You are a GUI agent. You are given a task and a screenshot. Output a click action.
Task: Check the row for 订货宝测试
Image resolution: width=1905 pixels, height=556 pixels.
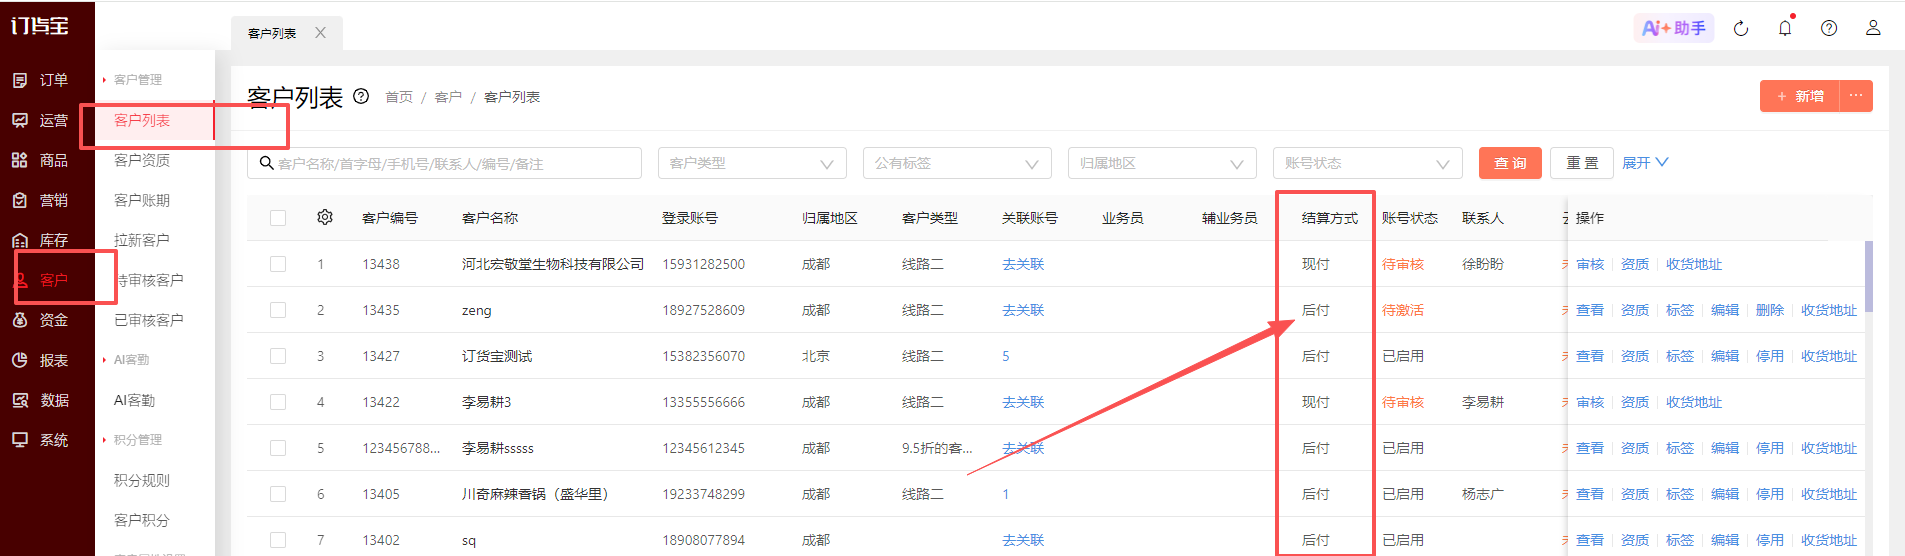278,356
